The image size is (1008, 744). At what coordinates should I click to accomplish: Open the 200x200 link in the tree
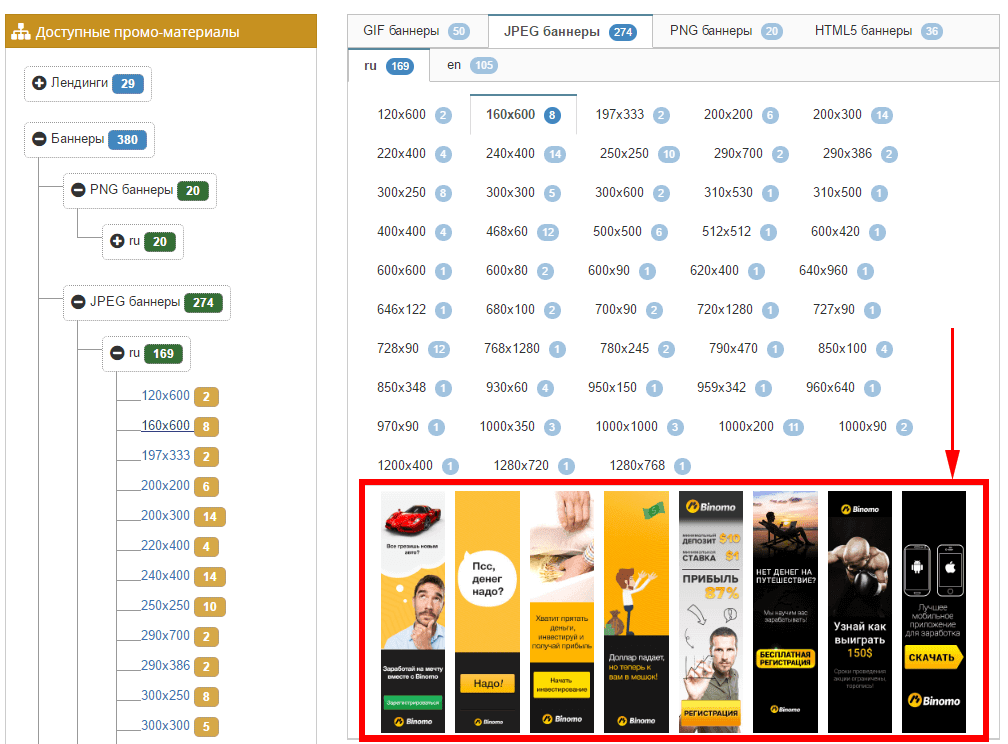coord(165,485)
